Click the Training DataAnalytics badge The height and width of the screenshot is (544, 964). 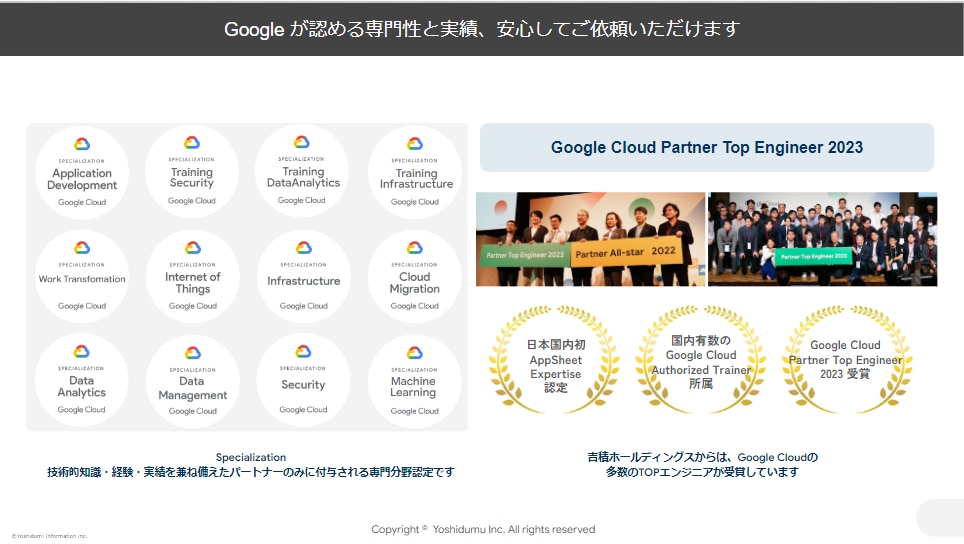click(302, 171)
